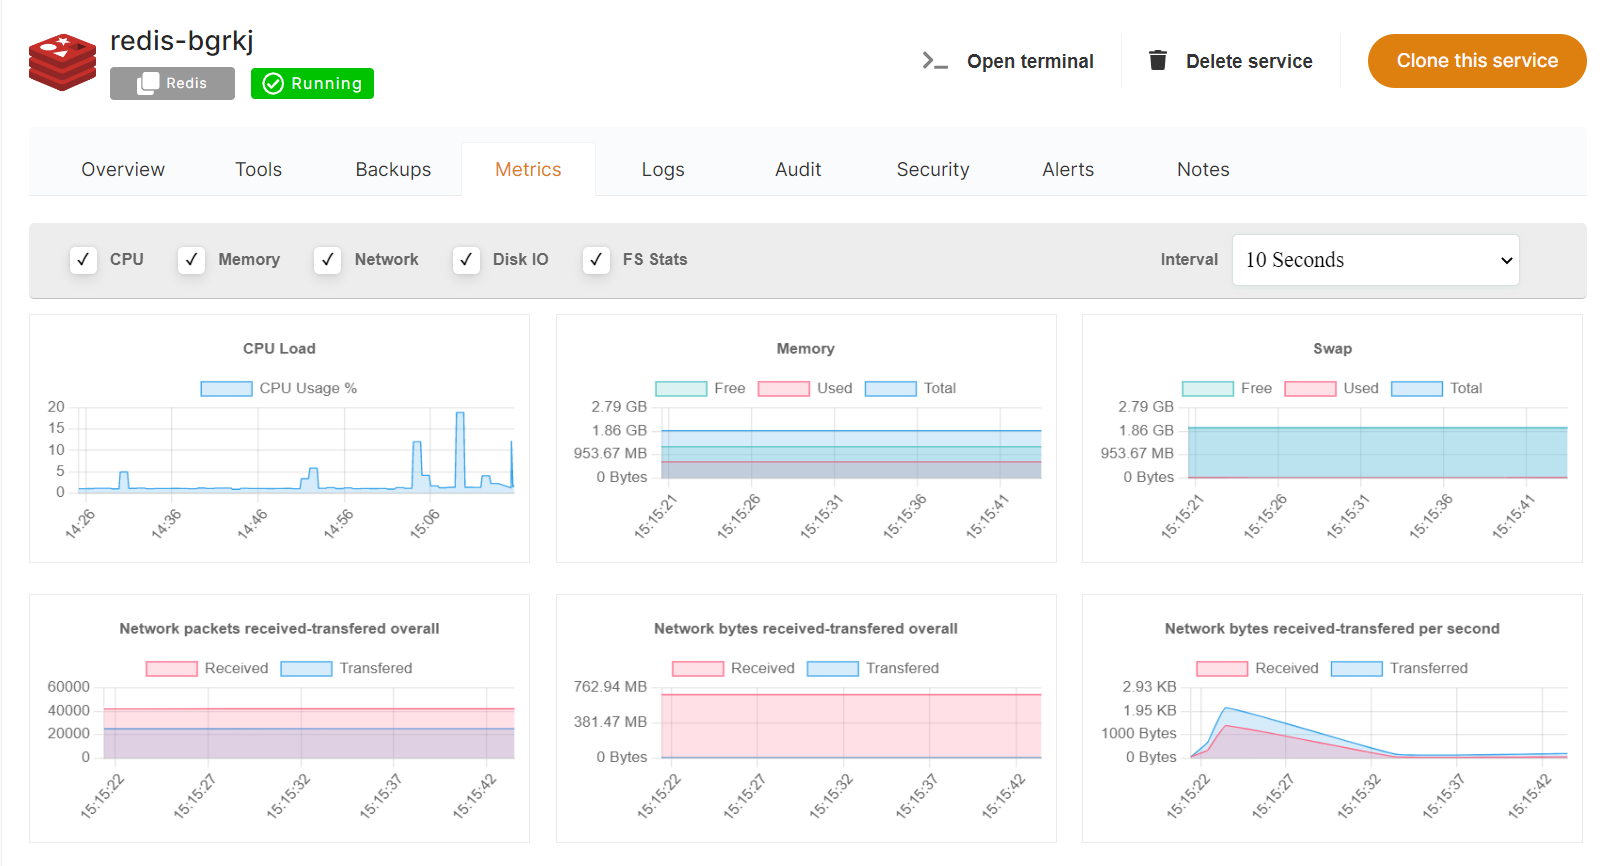Disable the Network metrics checkbox
This screenshot has height=866, width=1605.
tap(327, 260)
